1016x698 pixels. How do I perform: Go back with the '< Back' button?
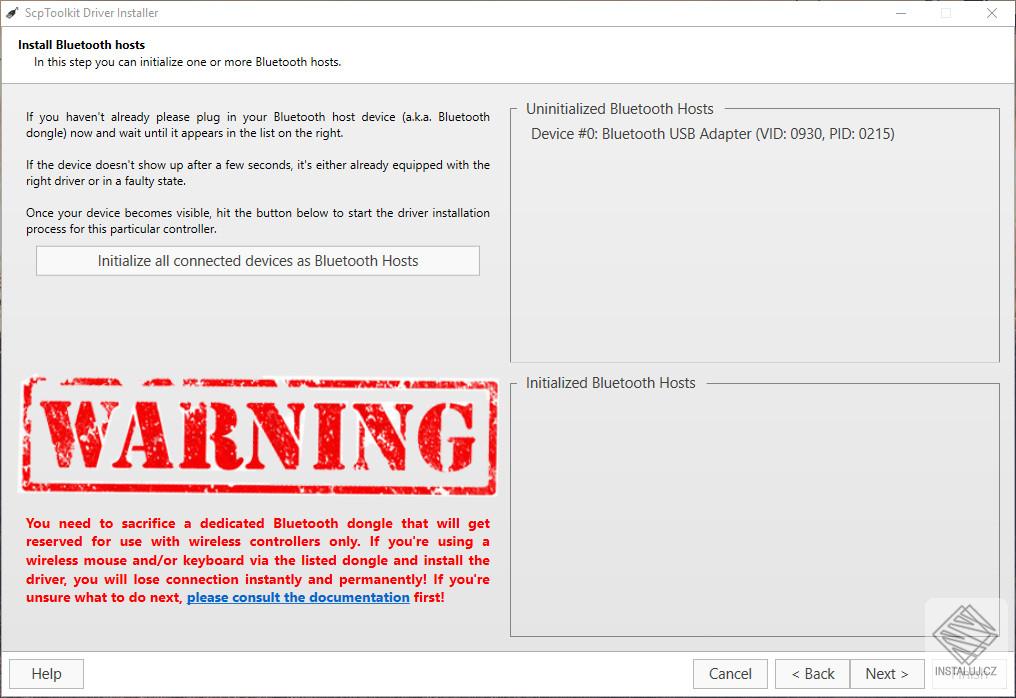click(813, 674)
